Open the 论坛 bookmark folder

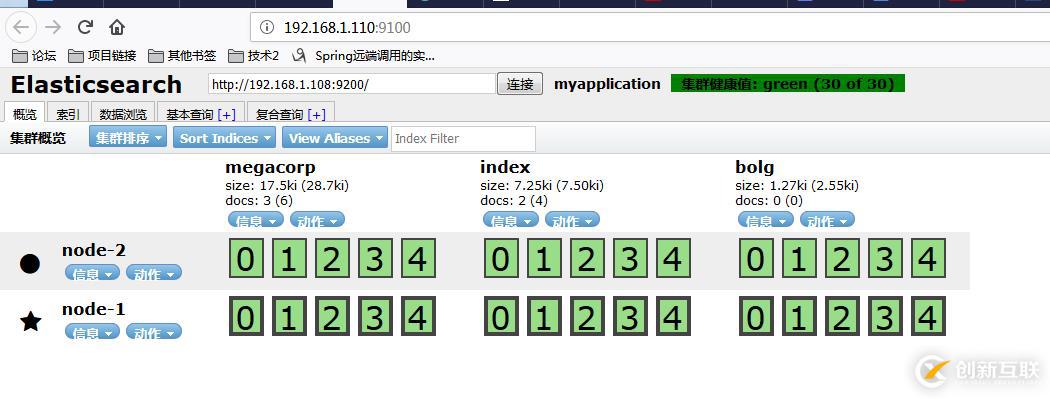34,56
